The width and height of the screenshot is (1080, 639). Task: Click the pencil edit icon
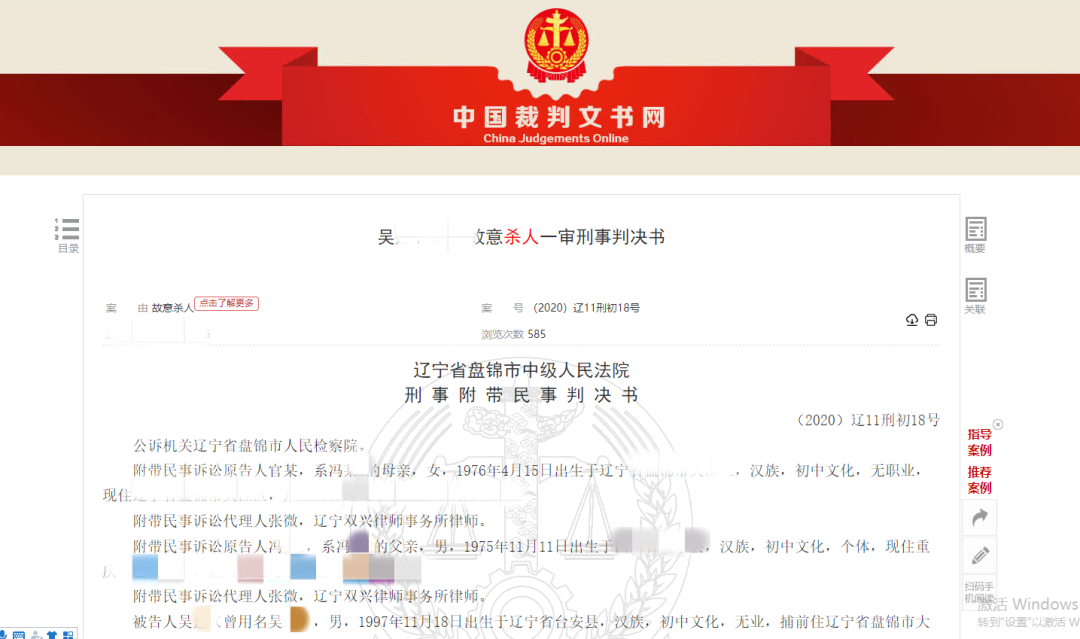point(979,555)
